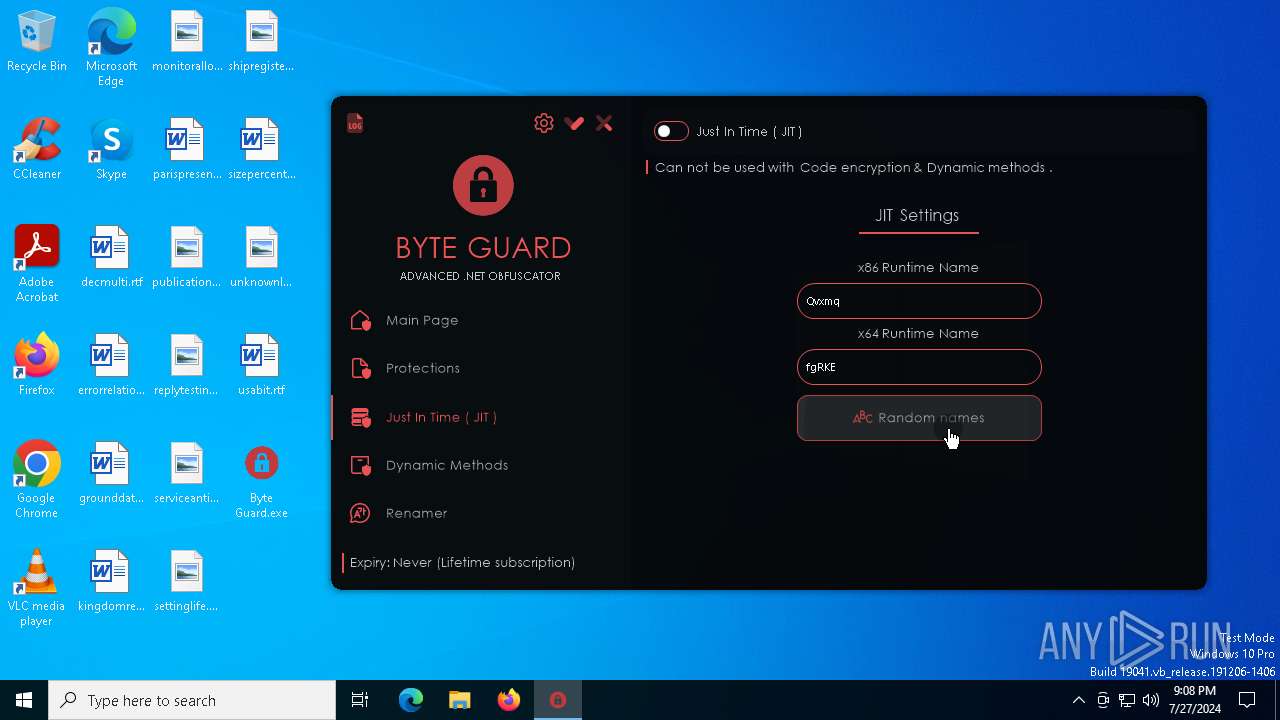Select Just In Time ( JIT ) menu item
1280x720 pixels.
click(441, 417)
